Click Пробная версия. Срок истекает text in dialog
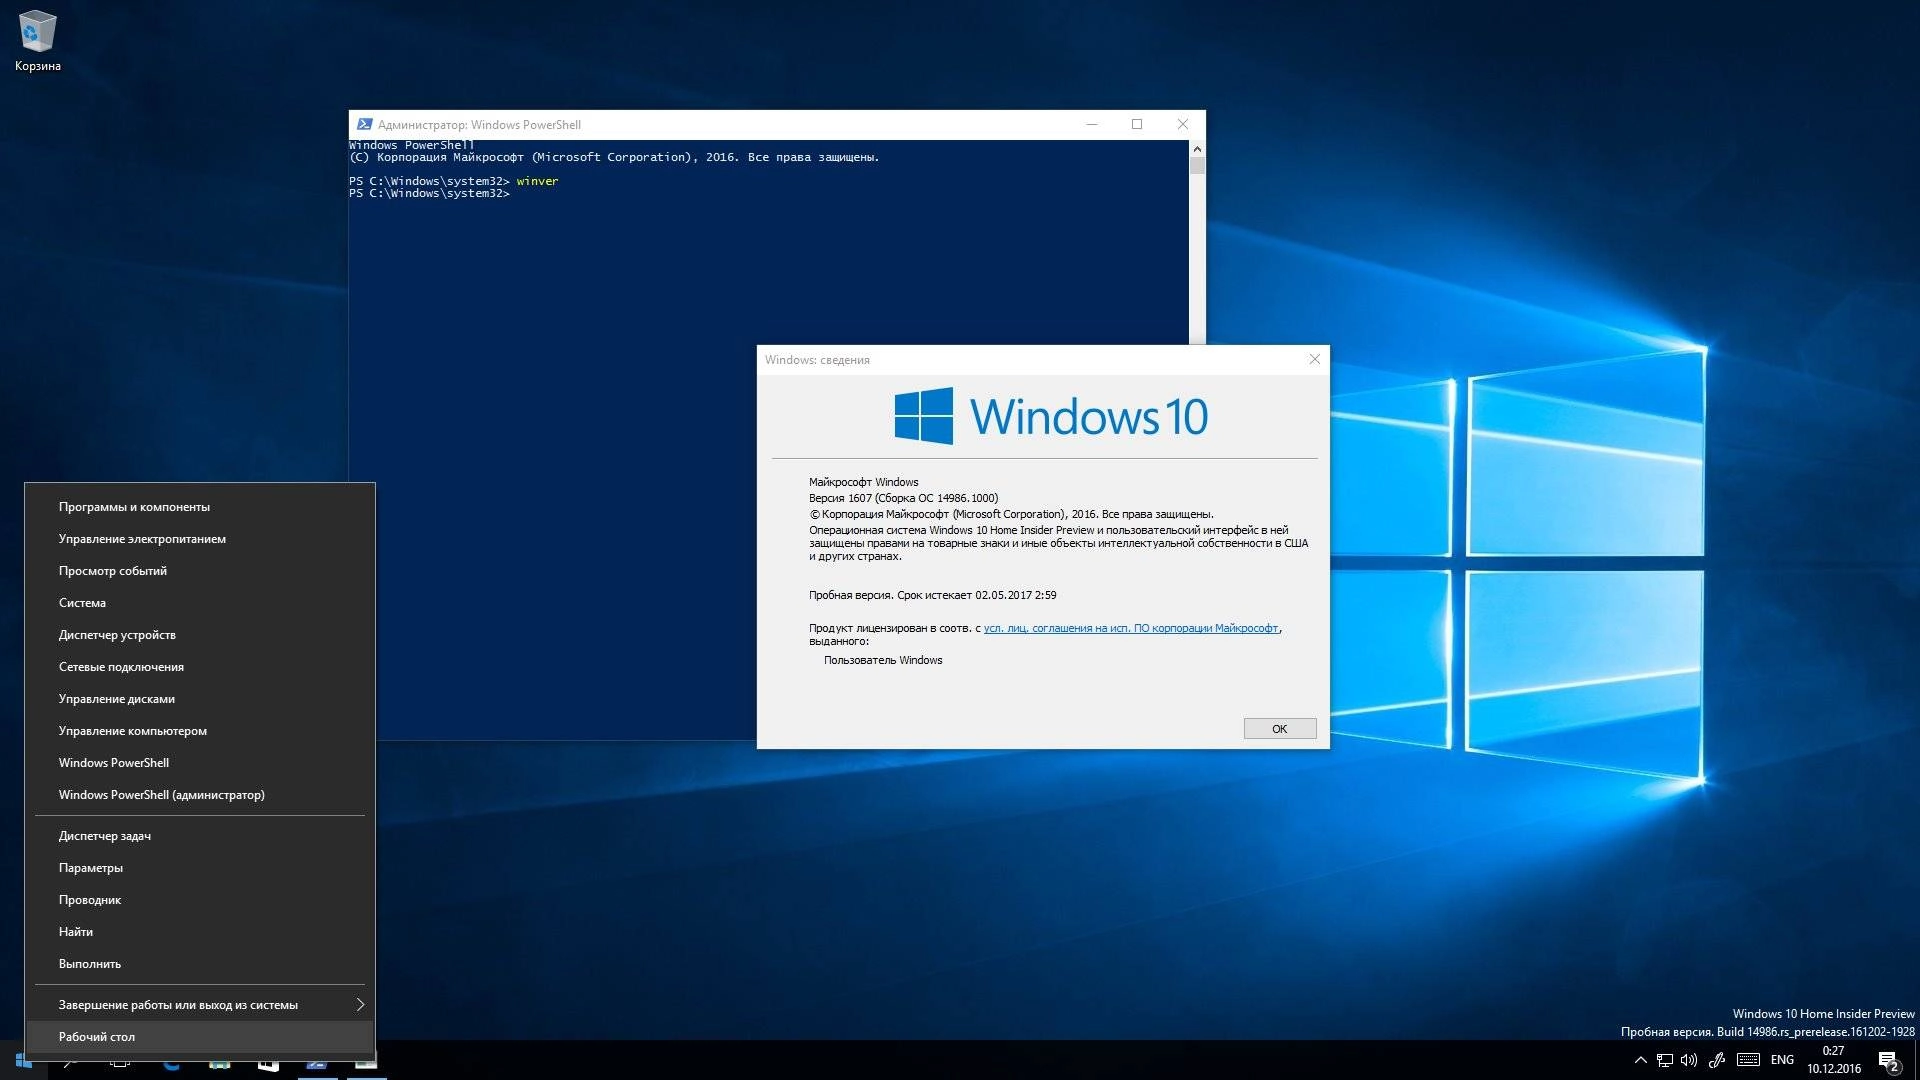The image size is (1920, 1080). 932,595
